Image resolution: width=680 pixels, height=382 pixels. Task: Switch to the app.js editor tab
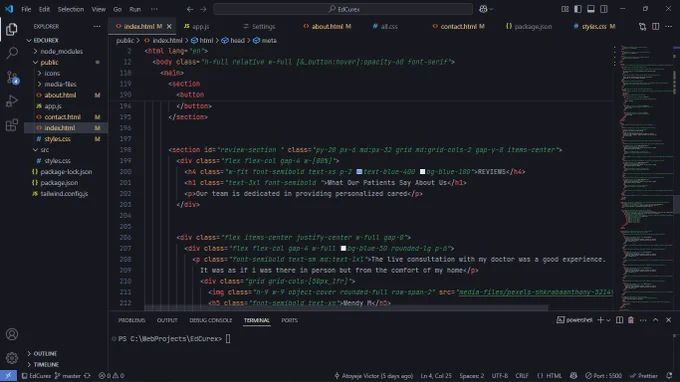[200, 26]
